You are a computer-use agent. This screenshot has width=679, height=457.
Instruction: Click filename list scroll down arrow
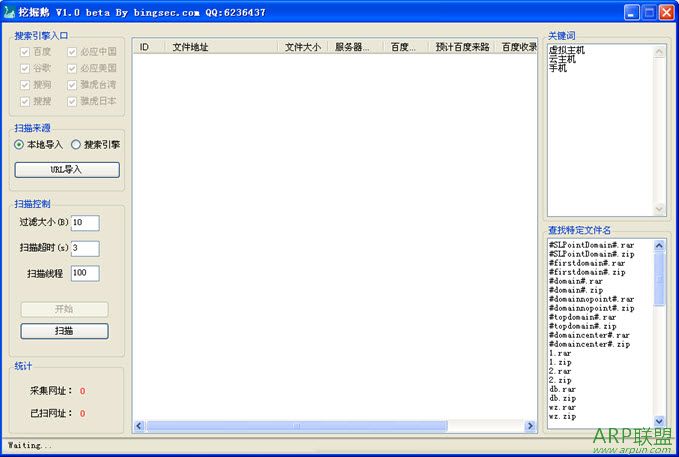pos(659,421)
